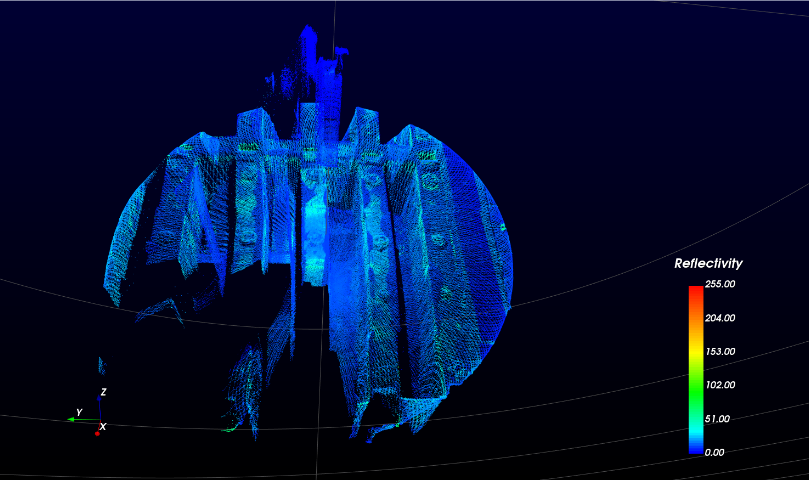The image size is (809, 480).
Task: Click the 102.00 legend tick label
Action: (720, 385)
